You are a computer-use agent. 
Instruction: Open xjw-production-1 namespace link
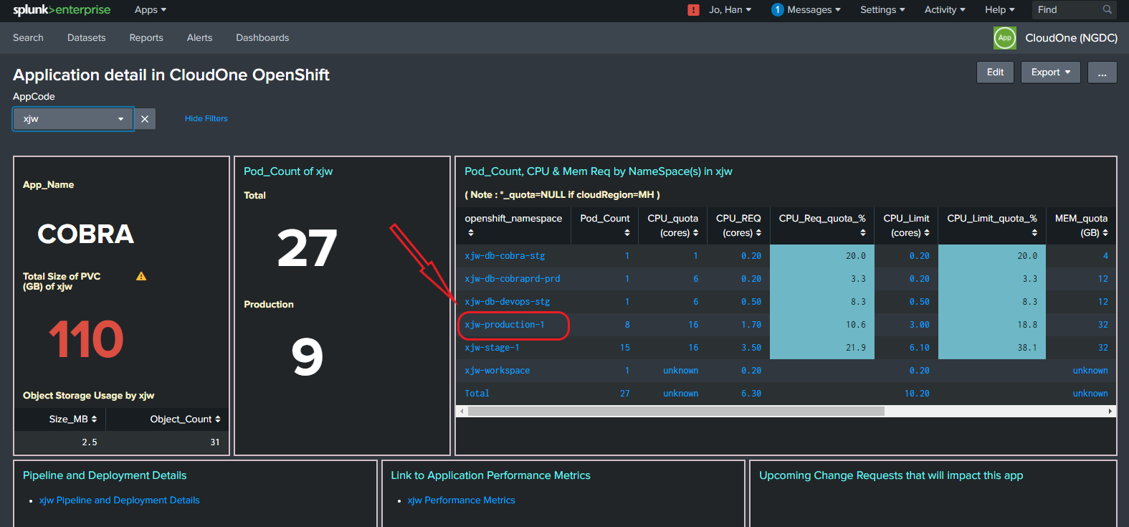pos(504,325)
